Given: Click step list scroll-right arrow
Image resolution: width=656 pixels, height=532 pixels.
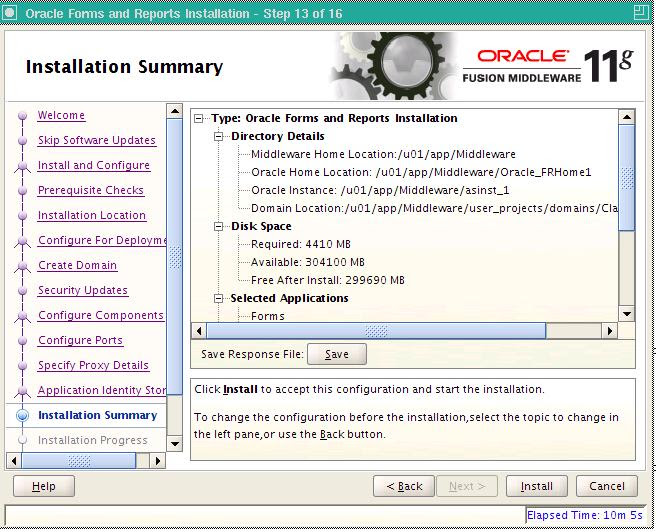Looking at the screenshot, I should 158,461.
